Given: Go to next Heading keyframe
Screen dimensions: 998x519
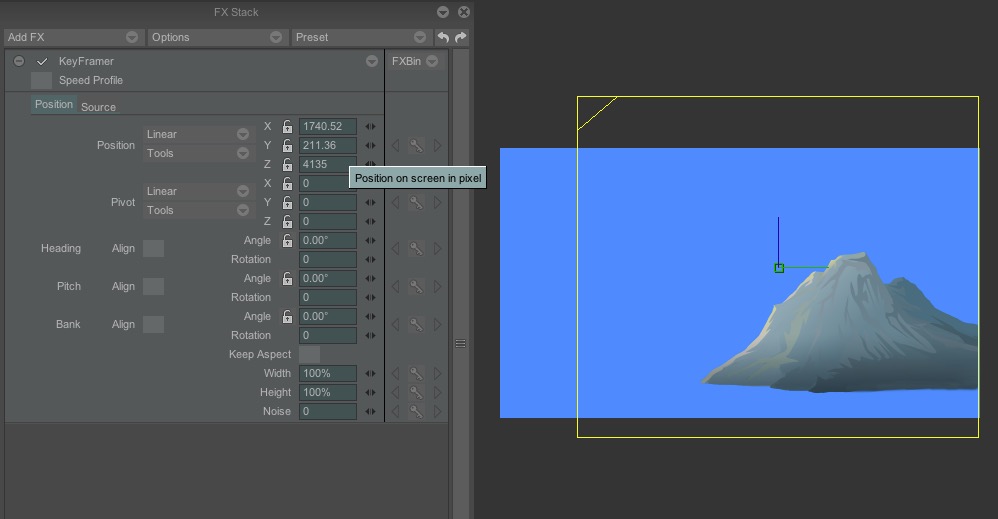Looking at the screenshot, I should point(437,249).
